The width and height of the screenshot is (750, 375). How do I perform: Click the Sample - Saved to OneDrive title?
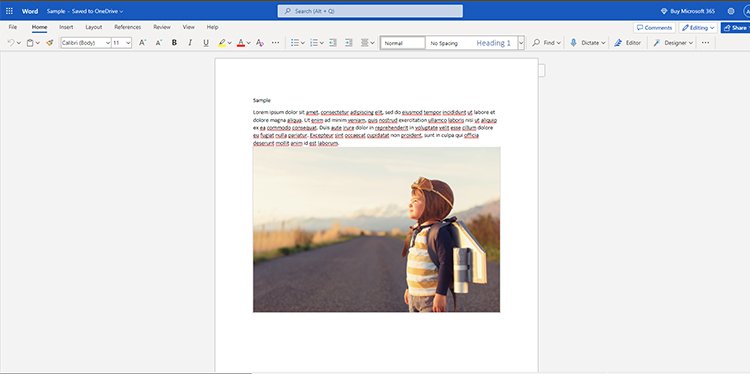coord(85,11)
